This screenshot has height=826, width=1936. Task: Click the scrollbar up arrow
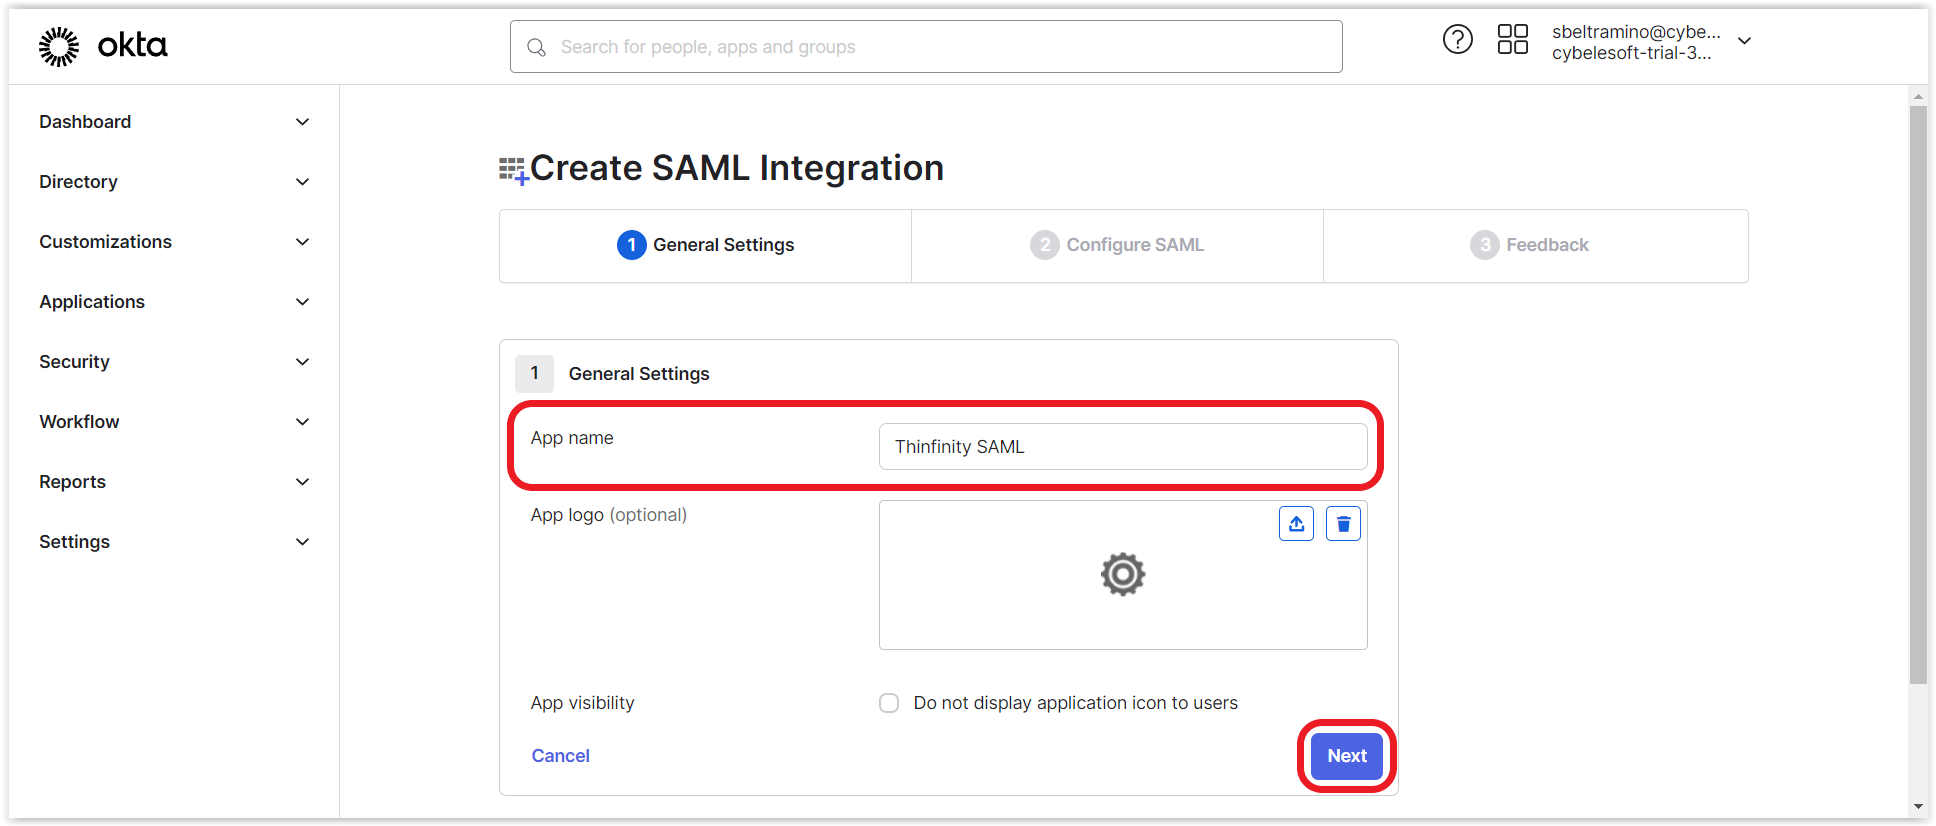click(1918, 97)
